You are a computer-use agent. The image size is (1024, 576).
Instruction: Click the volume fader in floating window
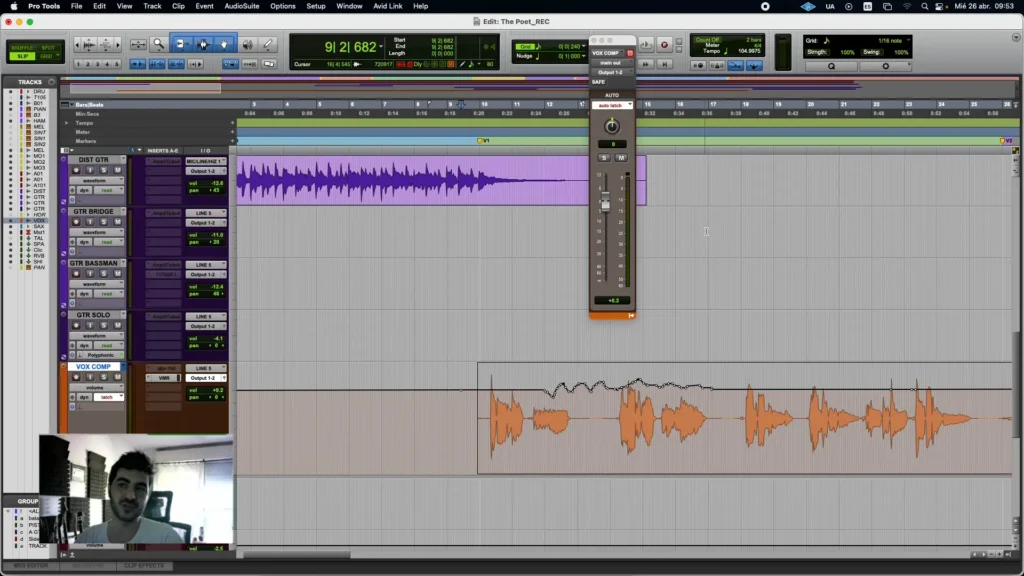[x=605, y=202]
